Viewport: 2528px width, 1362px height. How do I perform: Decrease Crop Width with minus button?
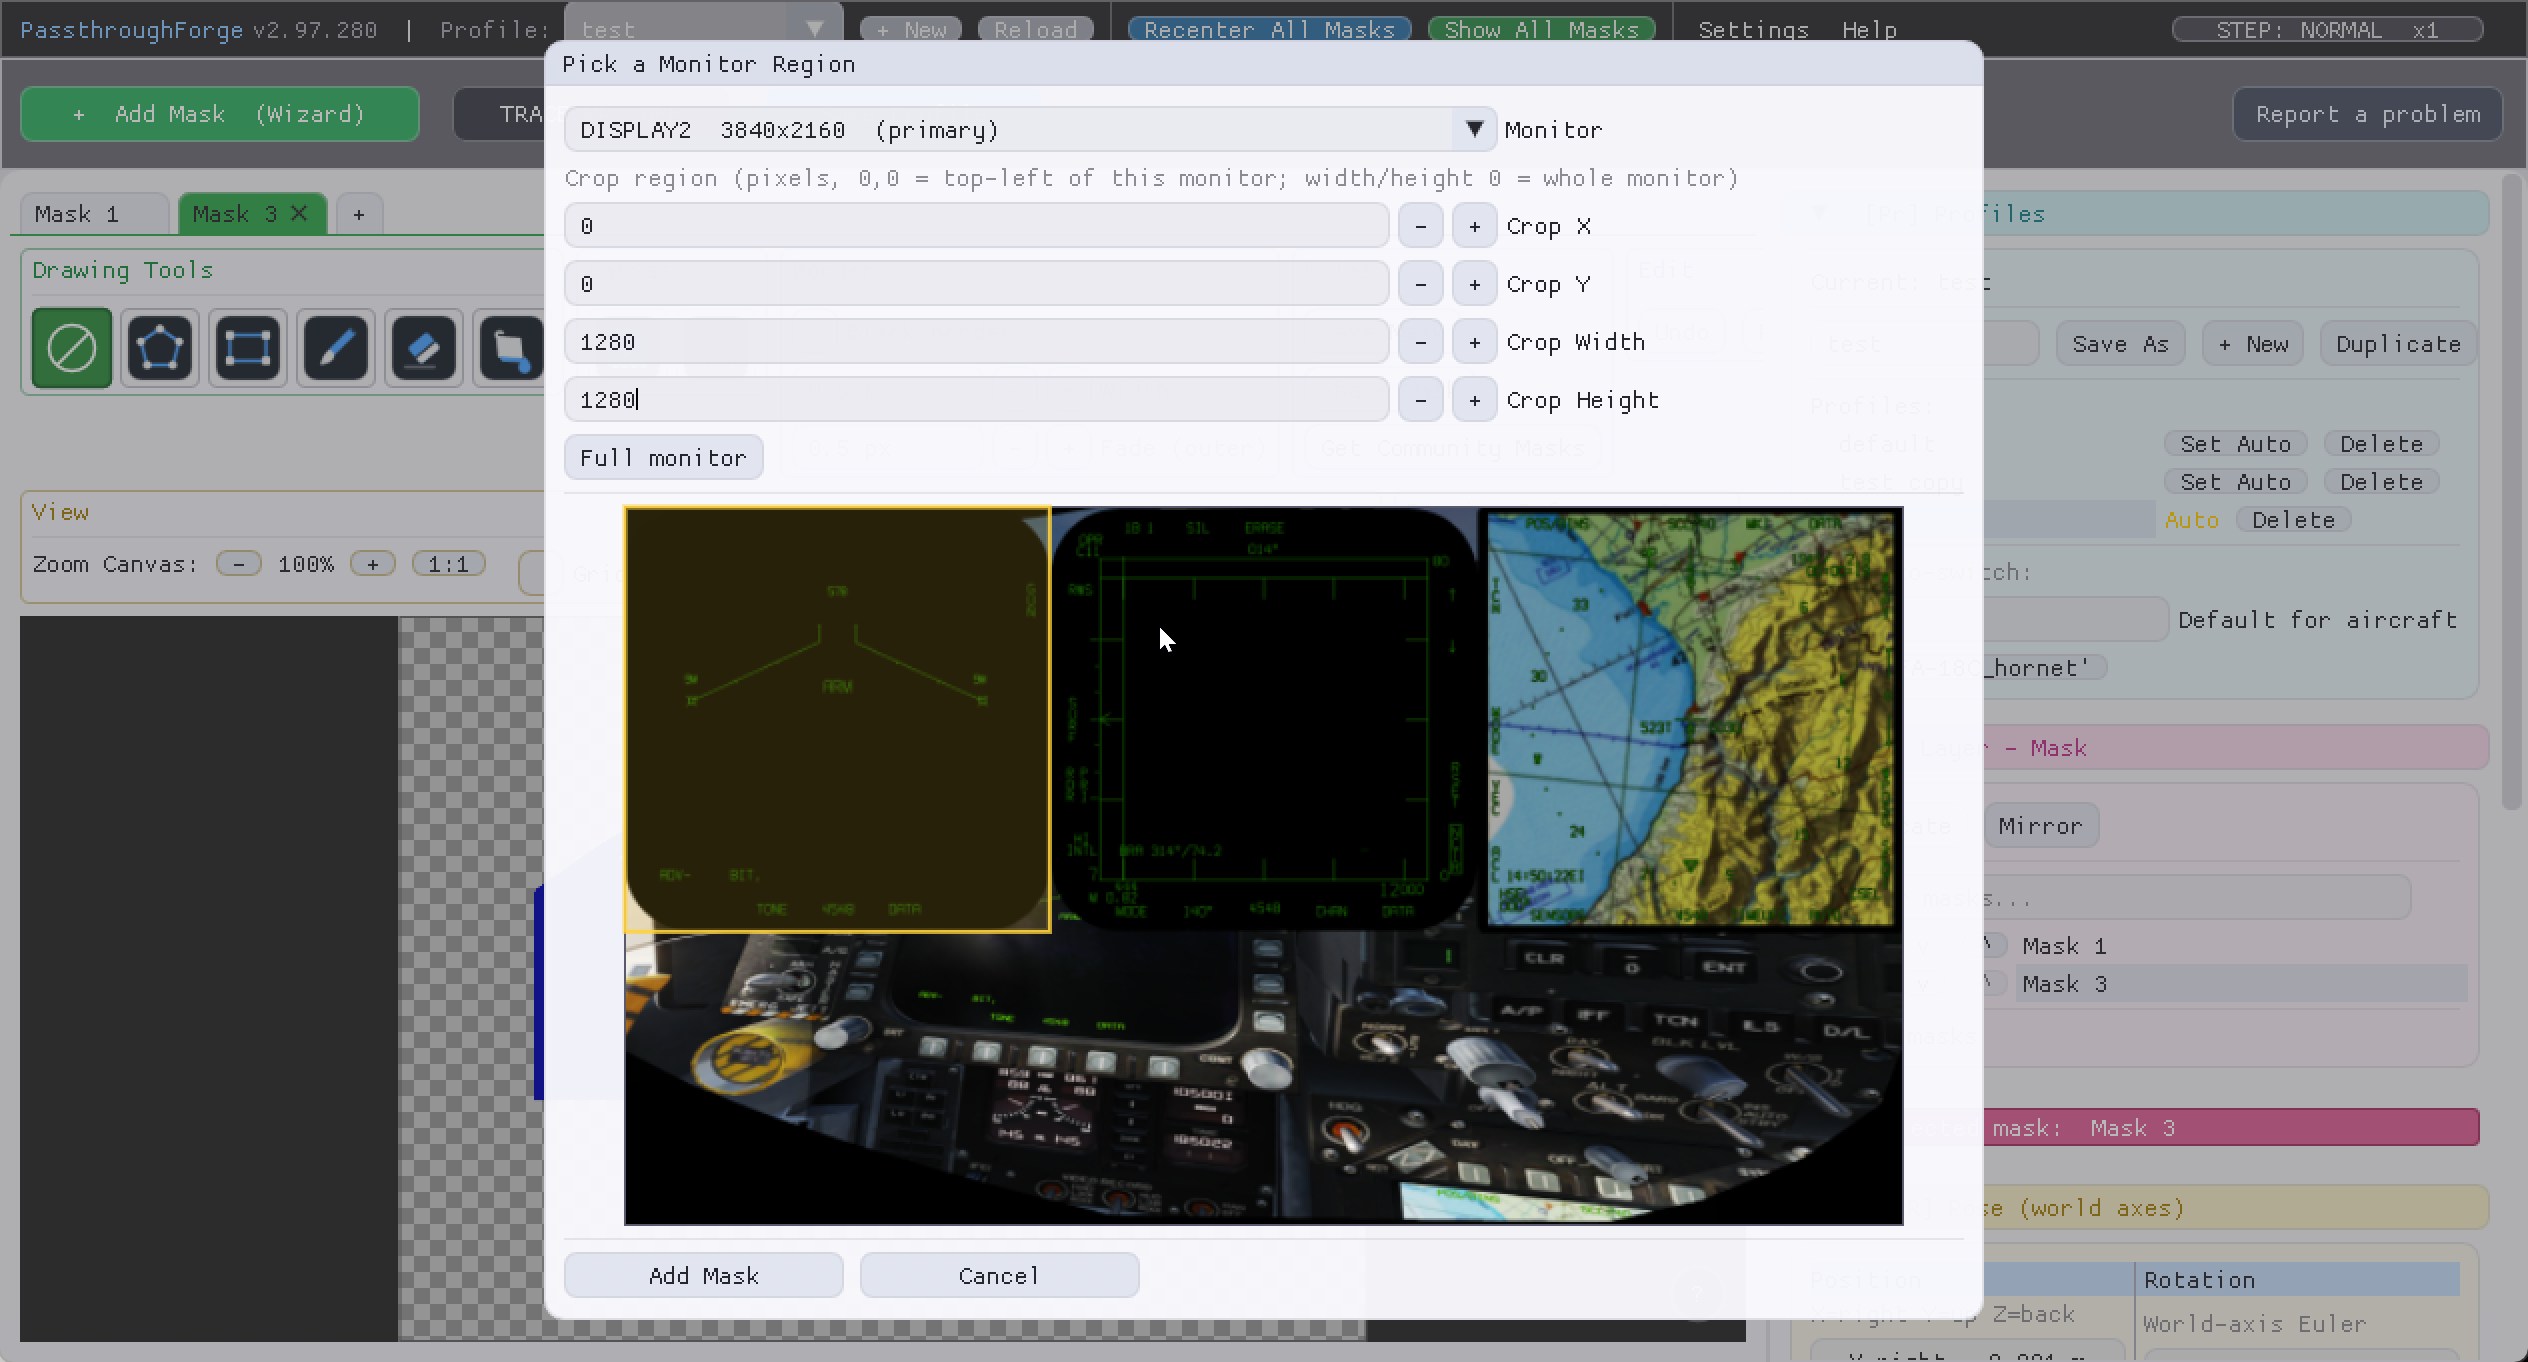pyautogui.click(x=1420, y=342)
